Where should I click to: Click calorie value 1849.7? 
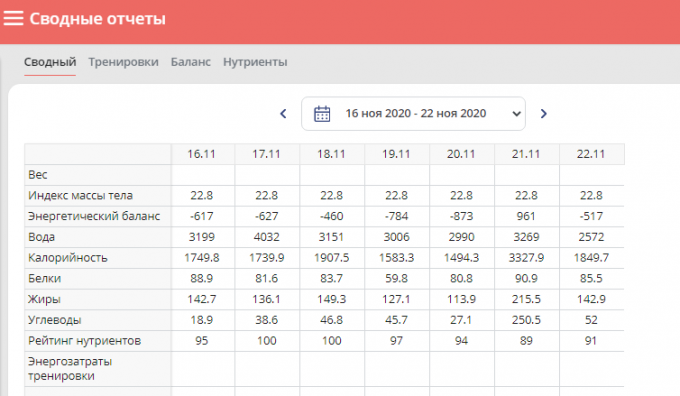point(591,258)
